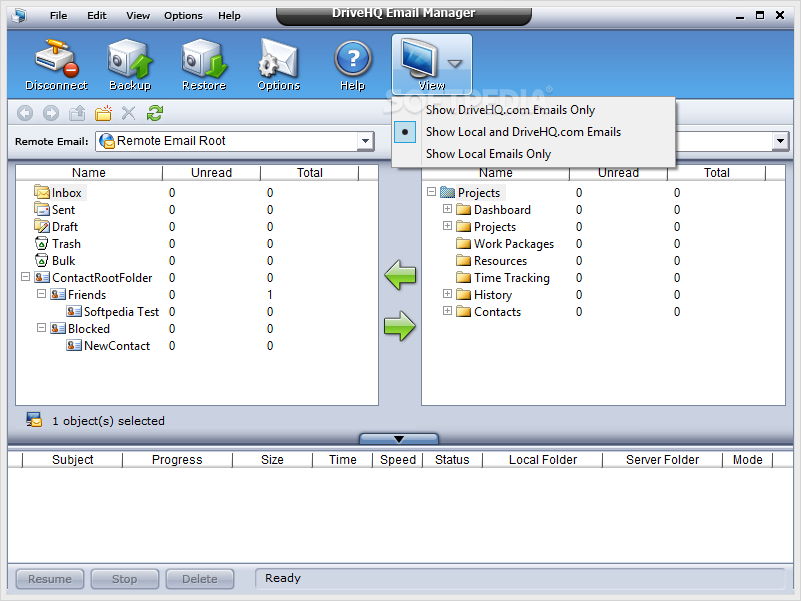Screen dimensions: 801x601
Task: Open the Help menu in menu bar
Action: [x=229, y=16]
